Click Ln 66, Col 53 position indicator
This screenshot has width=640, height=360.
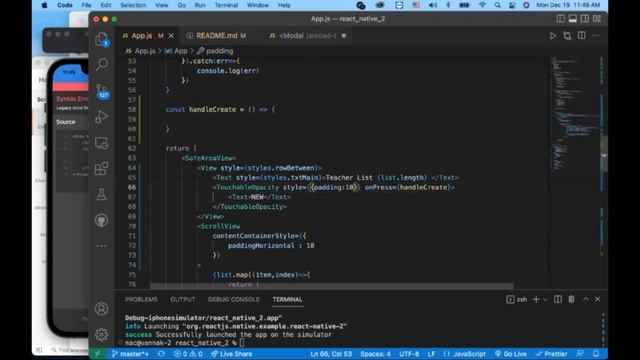331,353
